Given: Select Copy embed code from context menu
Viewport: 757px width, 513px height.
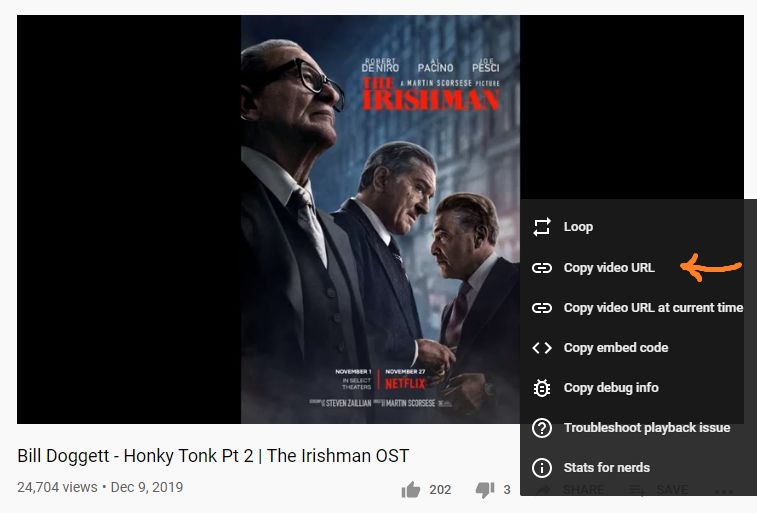Looking at the screenshot, I should point(639,348).
